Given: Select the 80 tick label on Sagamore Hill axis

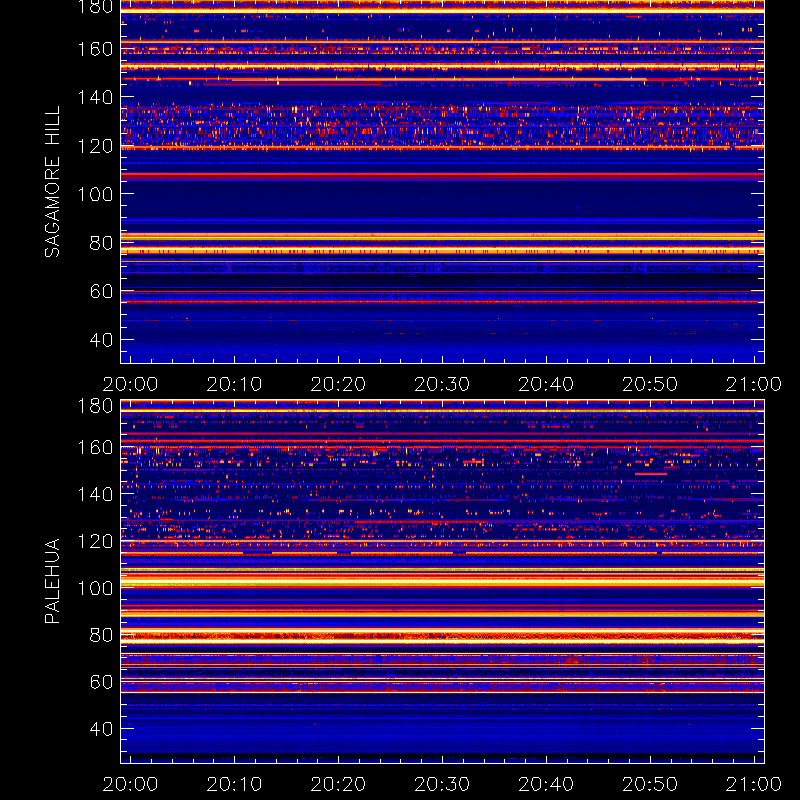Looking at the screenshot, I should tap(101, 243).
